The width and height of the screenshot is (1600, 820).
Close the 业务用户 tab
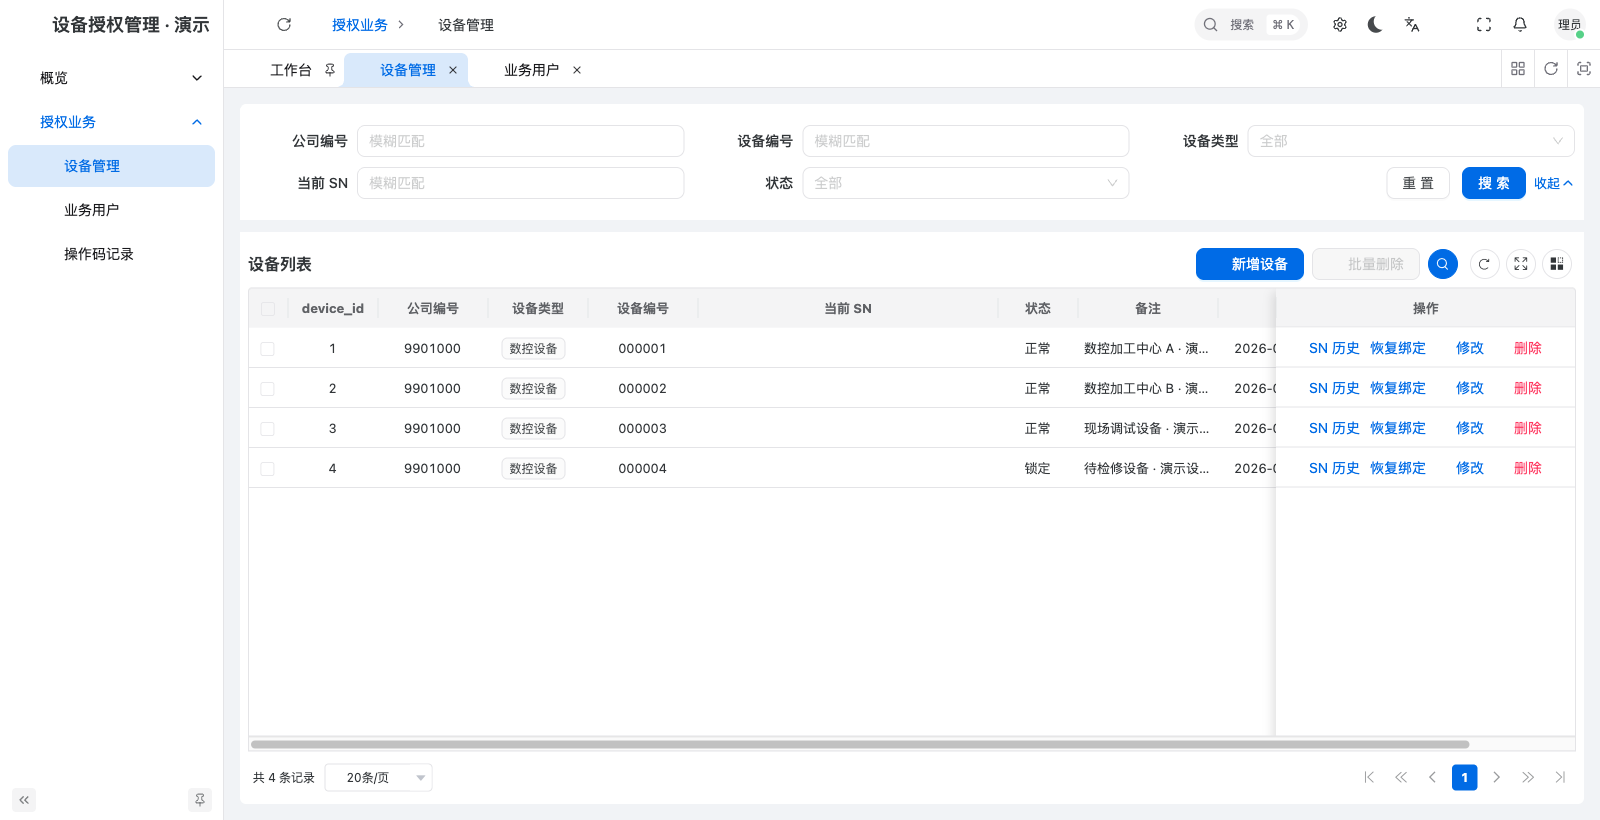tap(577, 70)
